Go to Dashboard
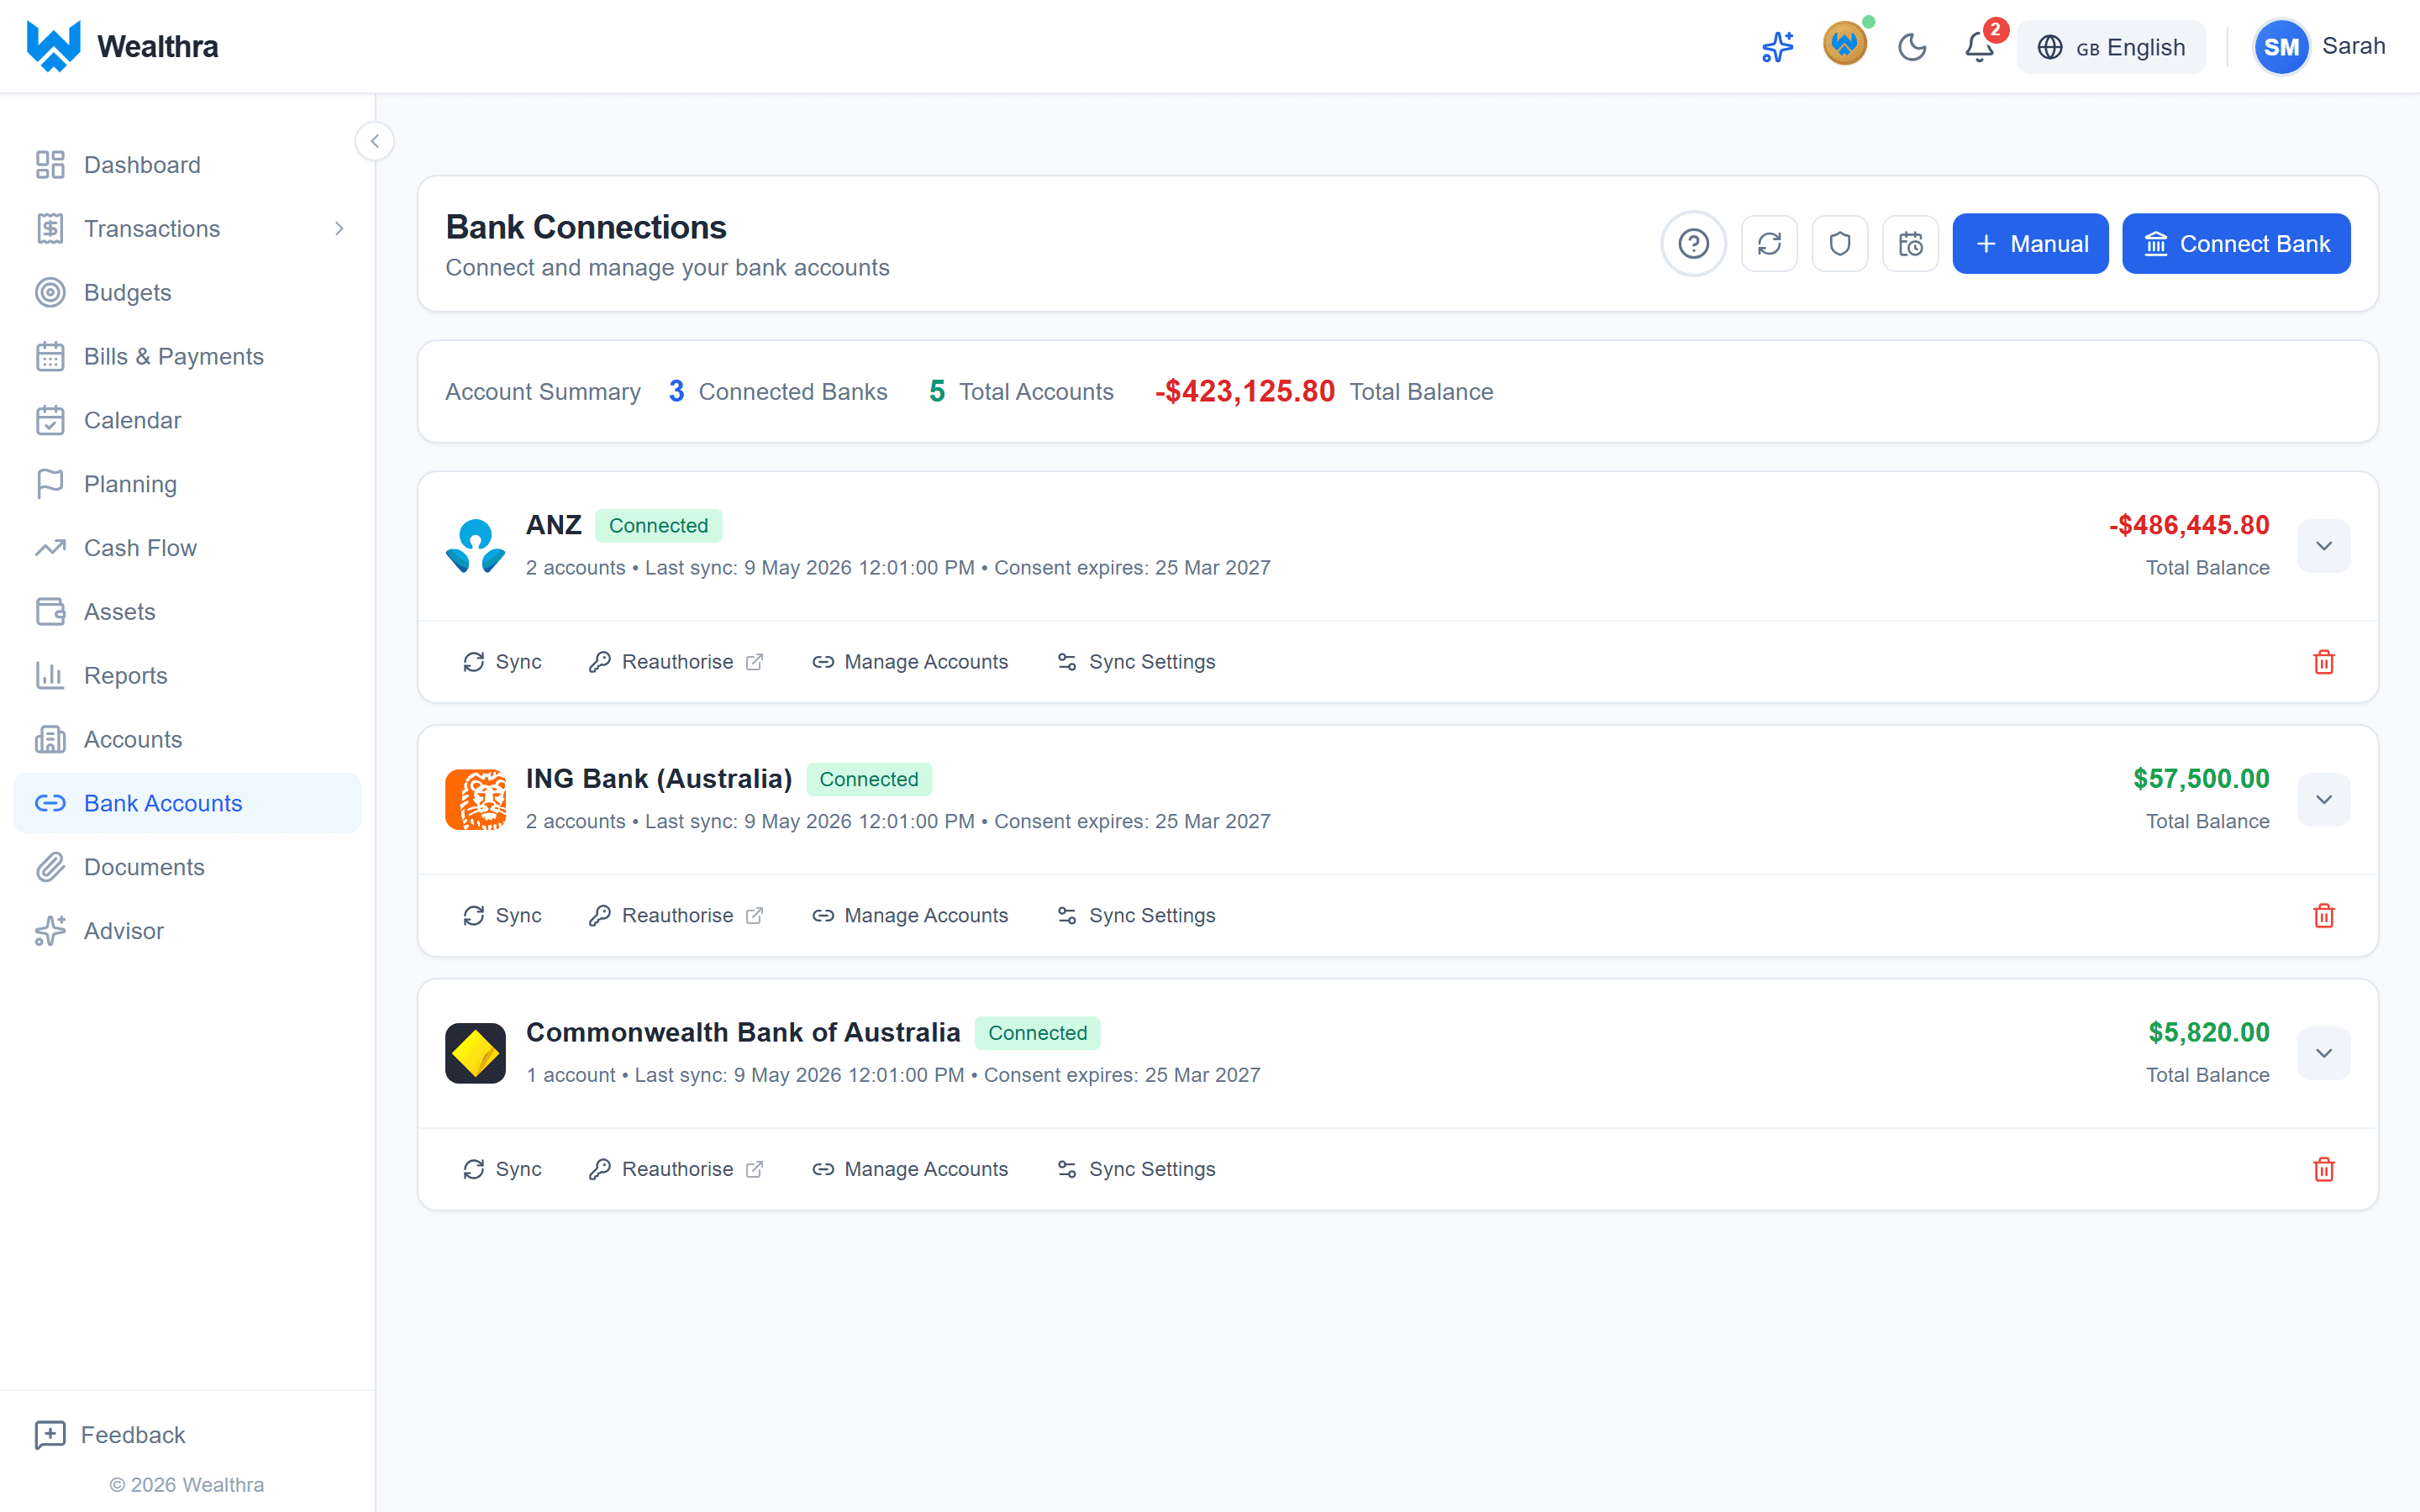2420x1512 pixels. (x=187, y=165)
